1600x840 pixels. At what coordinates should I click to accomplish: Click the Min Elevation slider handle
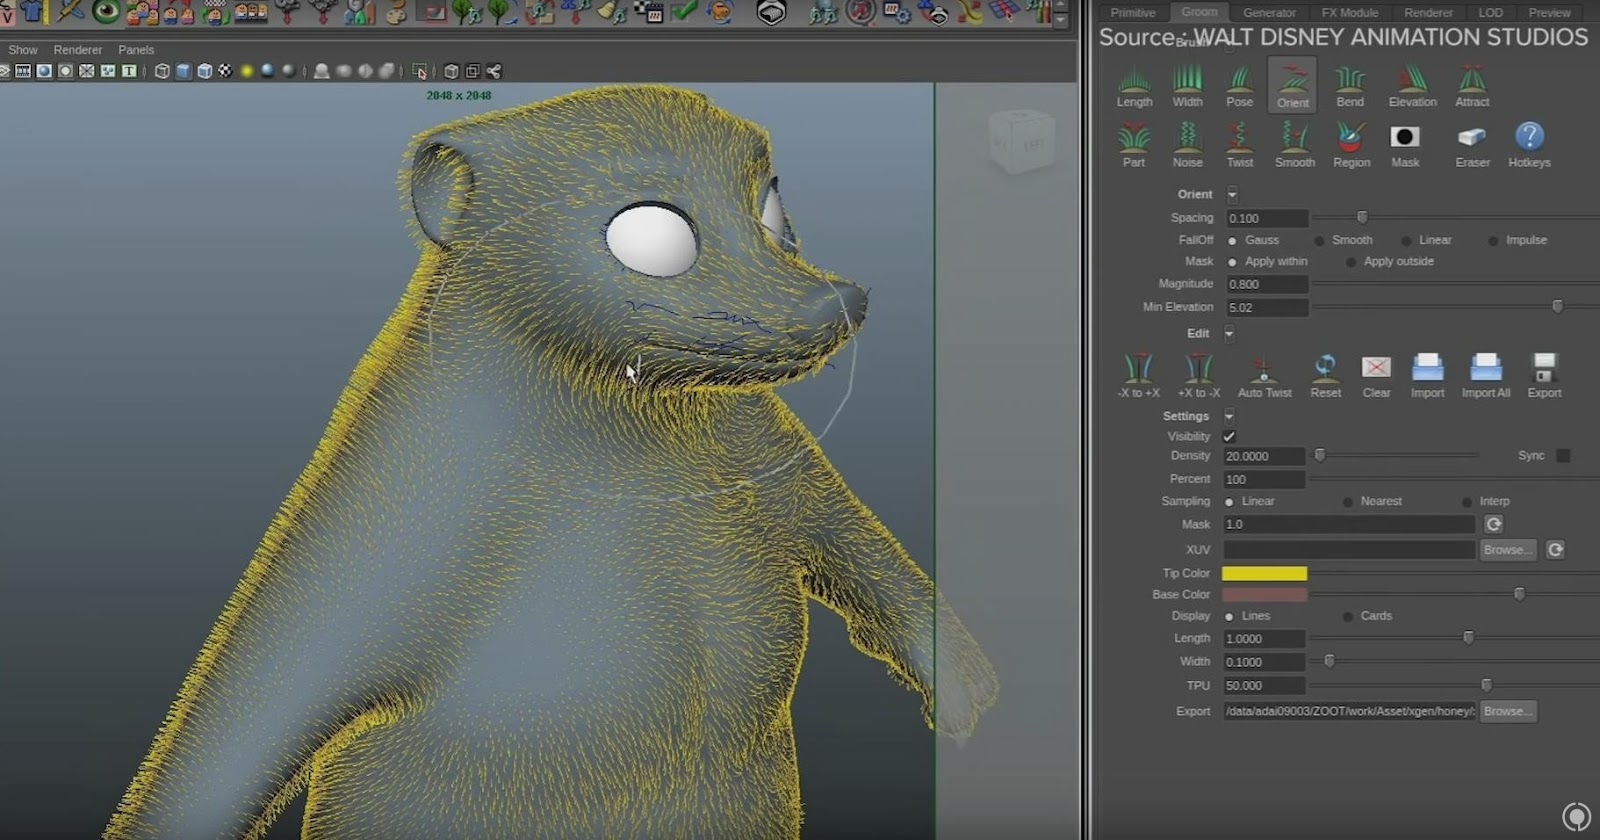[x=1557, y=307]
